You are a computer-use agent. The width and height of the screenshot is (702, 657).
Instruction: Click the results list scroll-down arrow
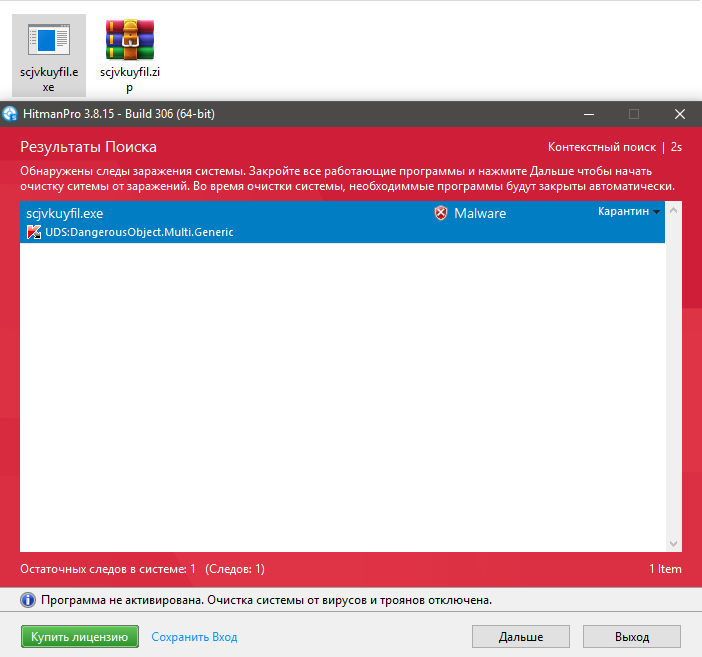[x=673, y=543]
